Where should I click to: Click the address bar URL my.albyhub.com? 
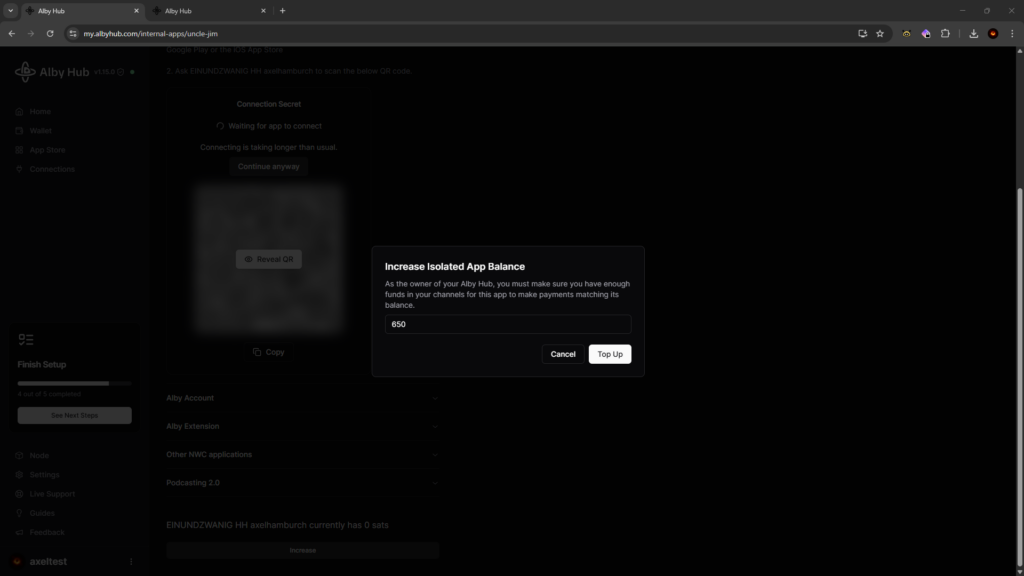point(150,33)
